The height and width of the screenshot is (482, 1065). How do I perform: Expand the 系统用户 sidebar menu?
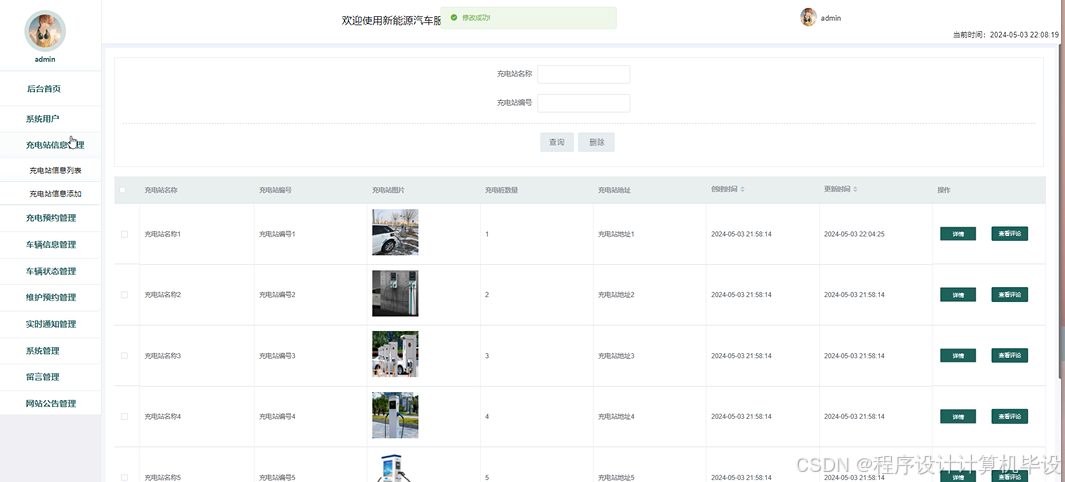[x=50, y=119]
